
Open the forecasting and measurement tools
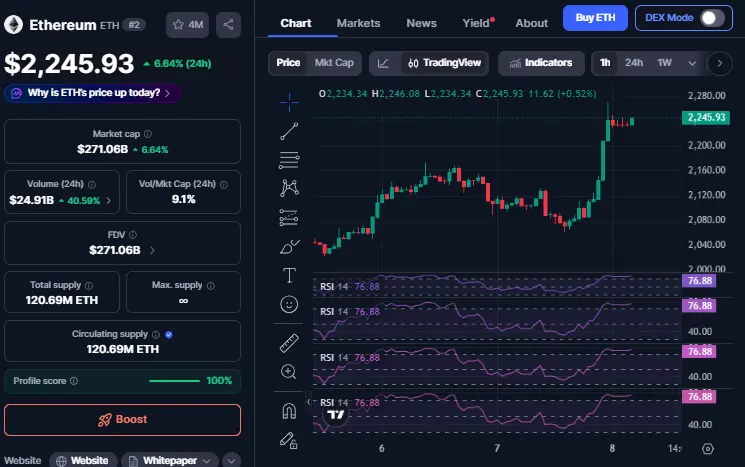289,218
